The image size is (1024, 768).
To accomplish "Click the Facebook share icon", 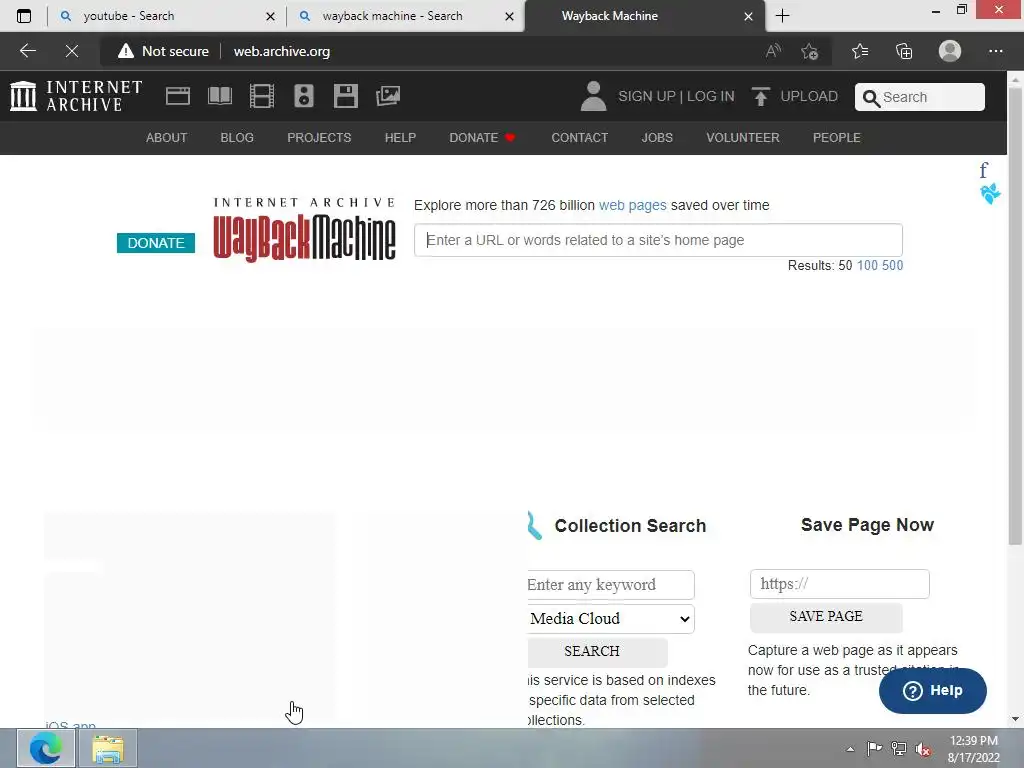I will 984,170.
